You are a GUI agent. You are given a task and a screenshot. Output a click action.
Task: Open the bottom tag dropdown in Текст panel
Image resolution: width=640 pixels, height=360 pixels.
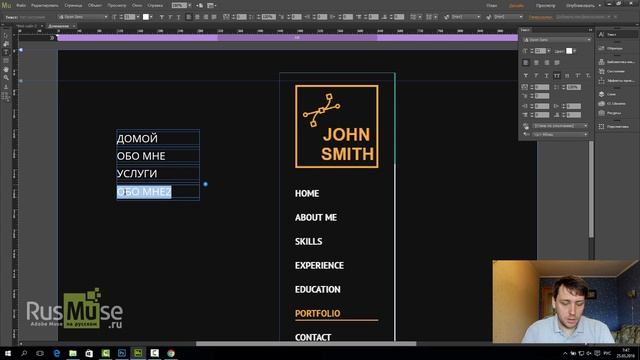[560, 134]
